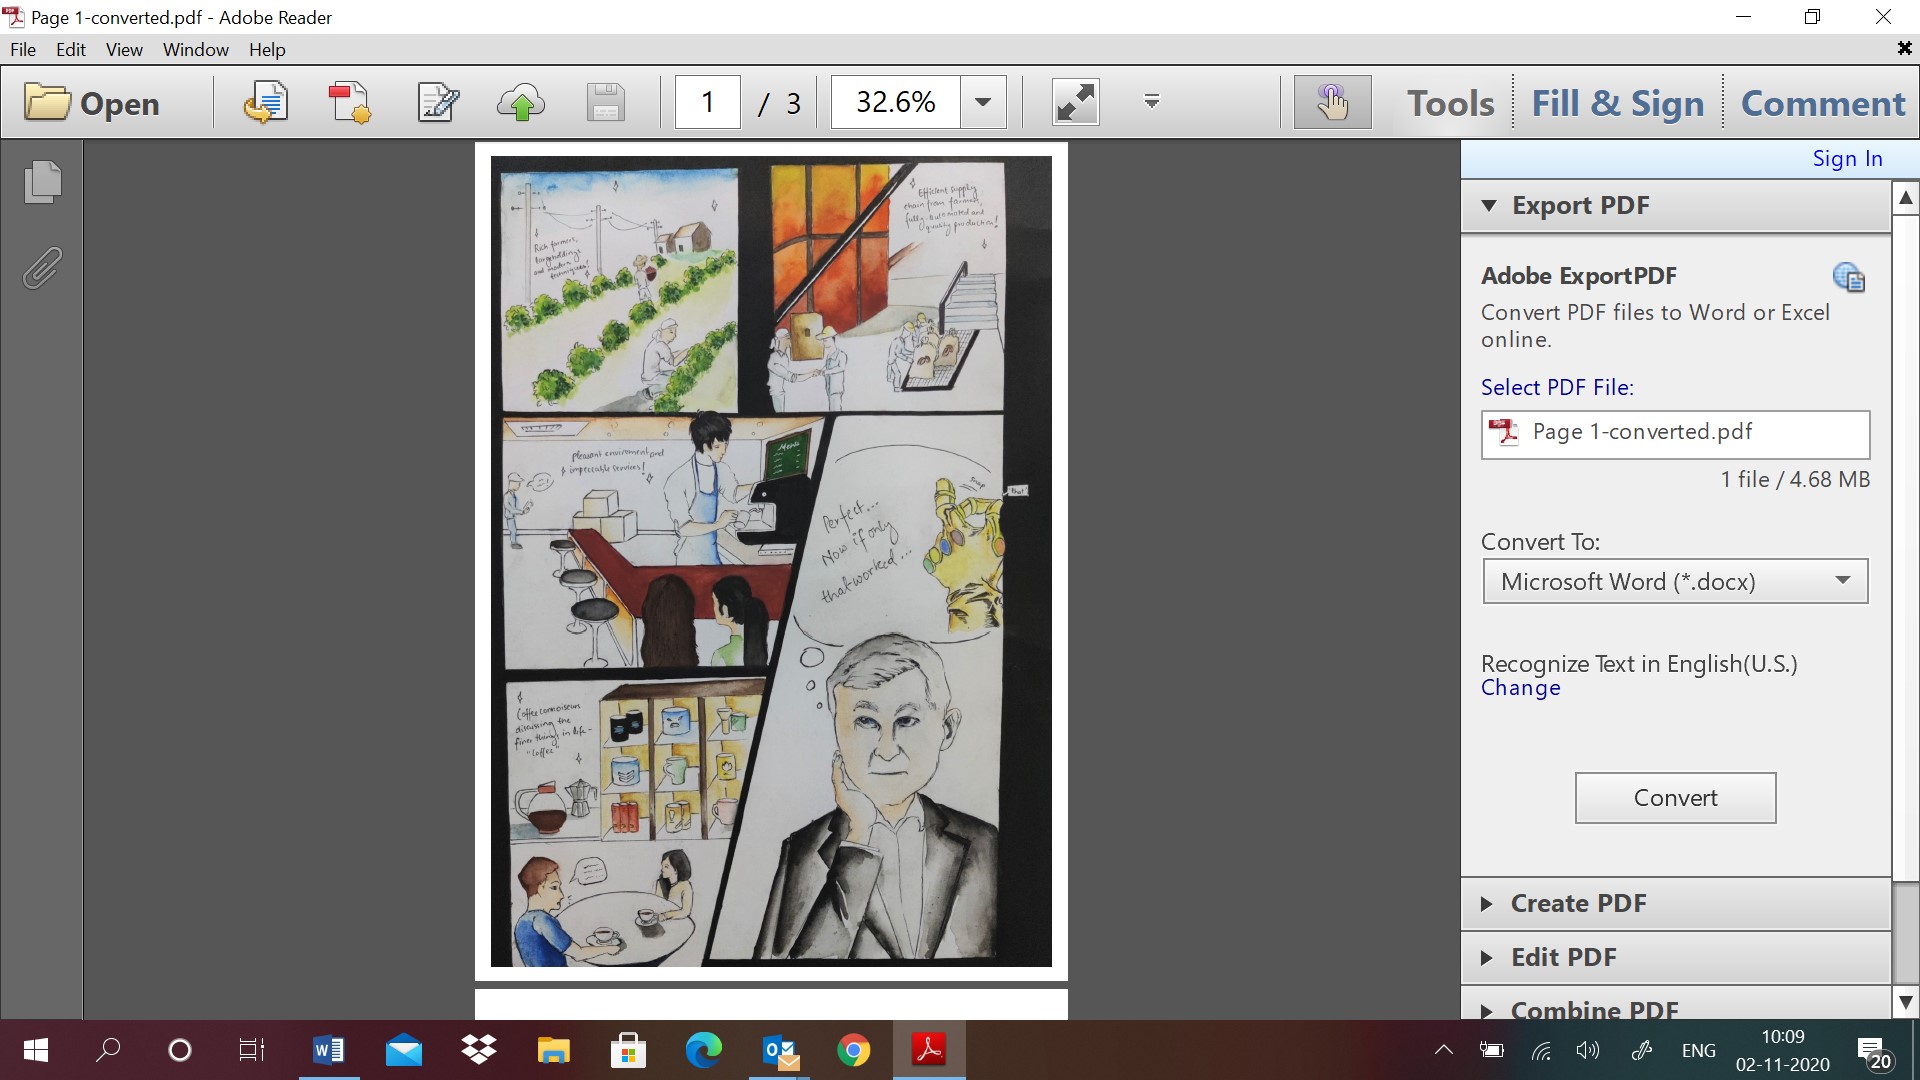This screenshot has height=1080, width=1920.
Task: Open File Explorer from the taskbar
Action: pos(554,1050)
